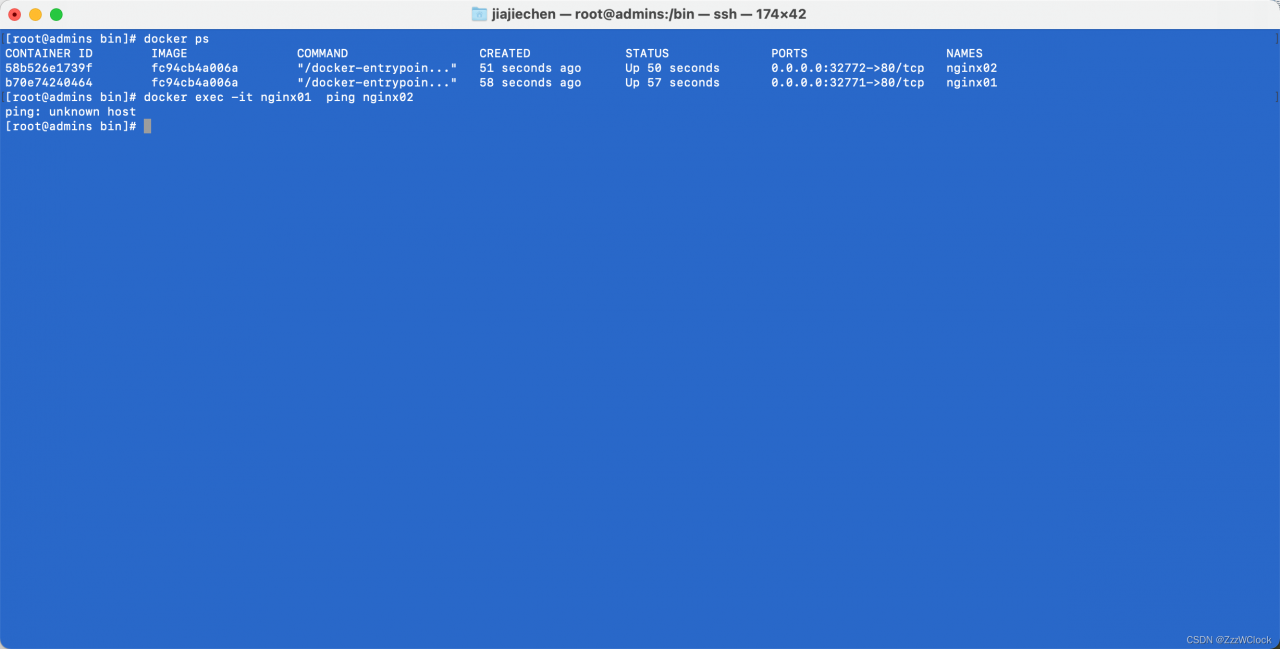Image resolution: width=1280 pixels, height=649 pixels.
Task: Maximize the terminal with green button
Action: (56, 14)
